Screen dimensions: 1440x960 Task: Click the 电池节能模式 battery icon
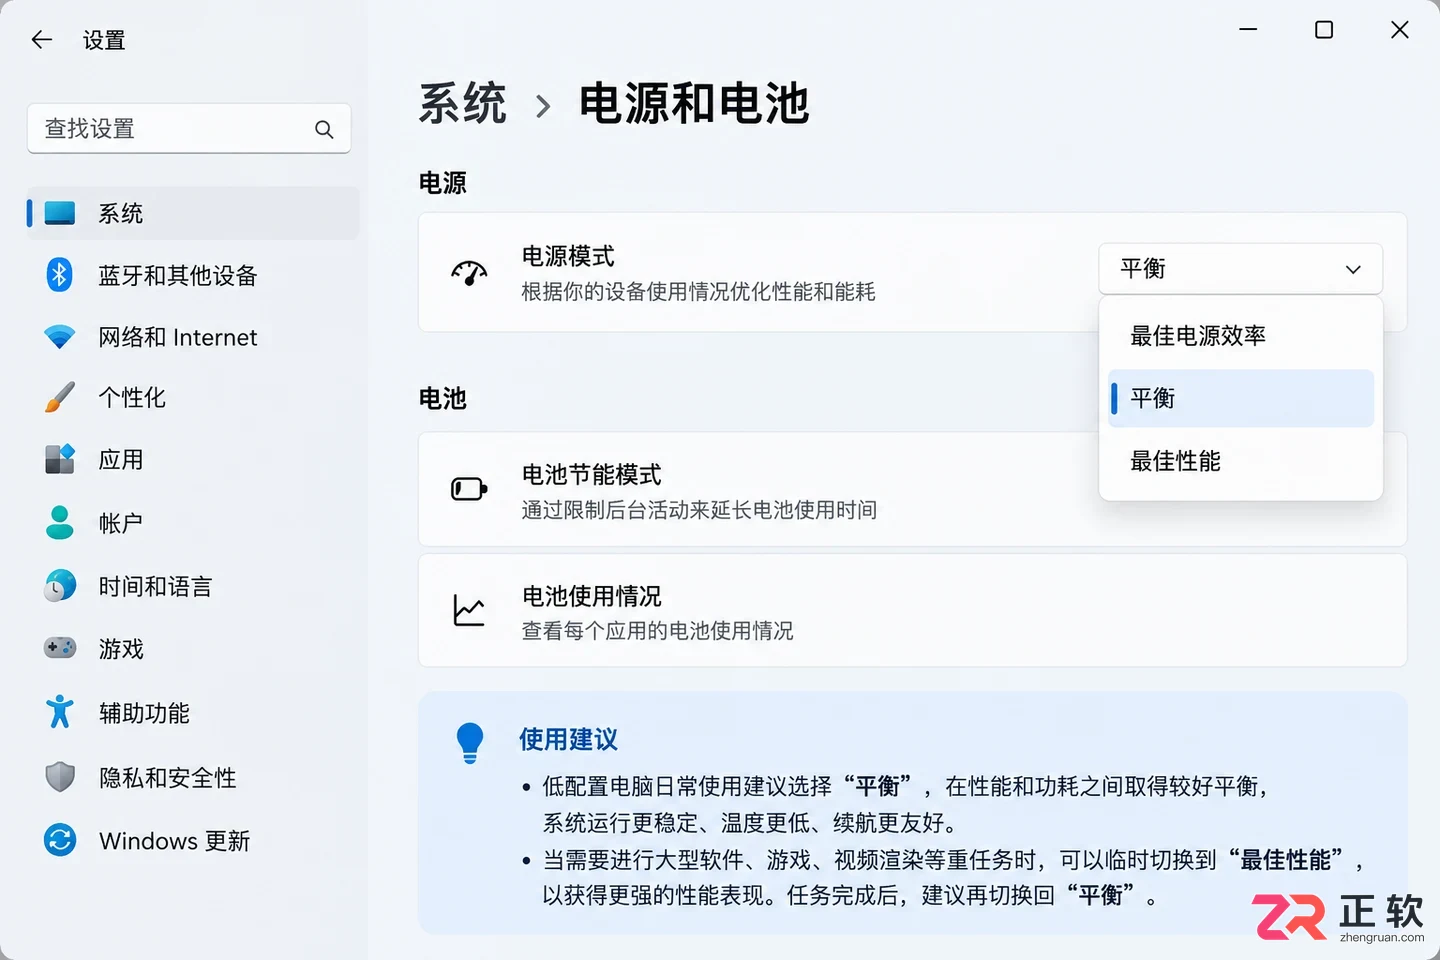point(469,489)
